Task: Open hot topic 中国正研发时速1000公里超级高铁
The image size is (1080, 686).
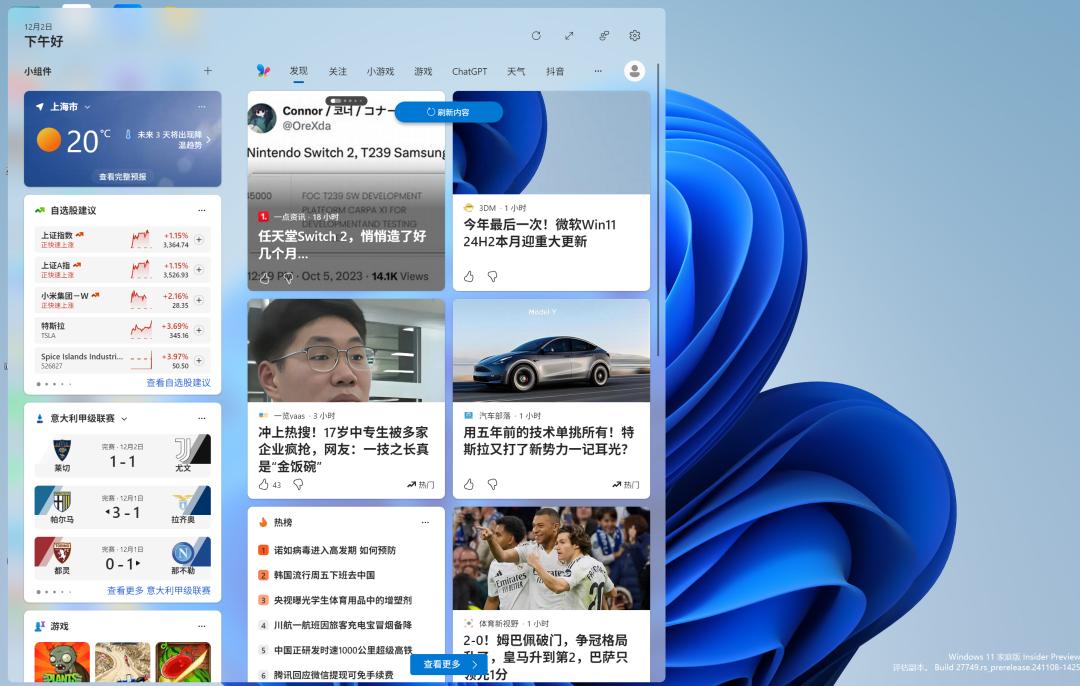Action: pyautogui.click(x=342, y=650)
